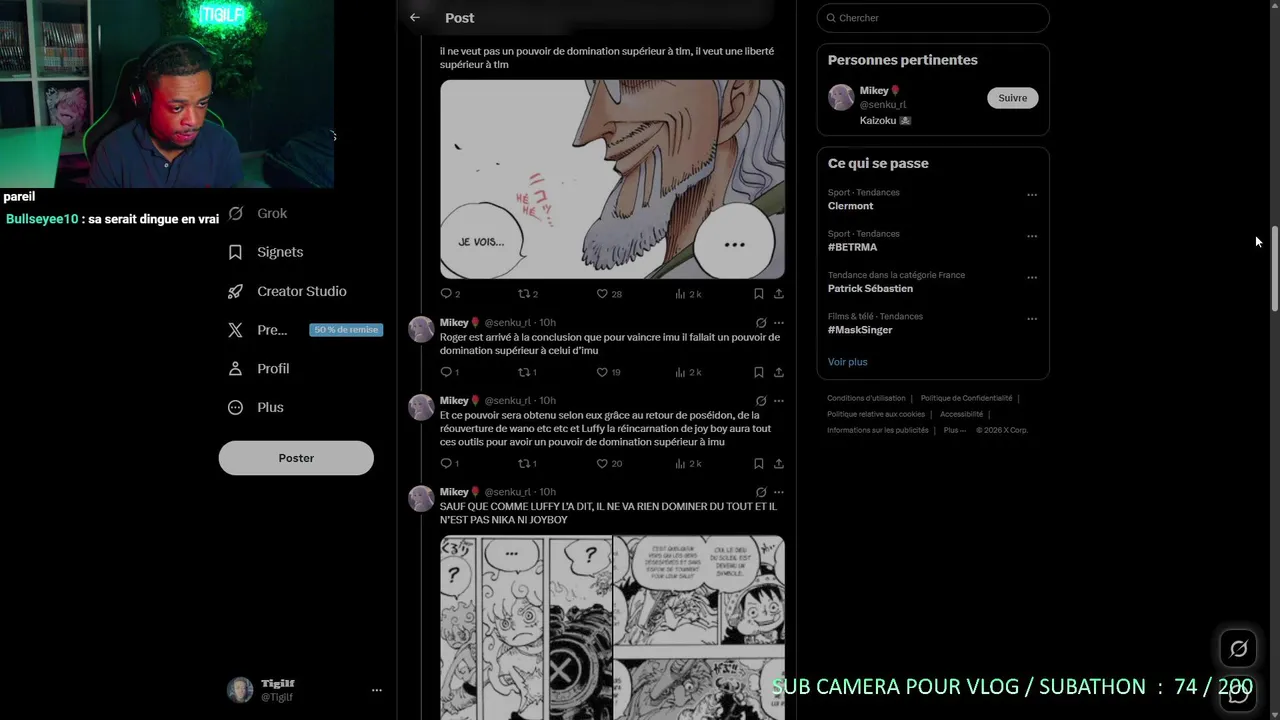Open more options on 'SAUF QUE COMME LUFFY' post
Viewport: 1280px width, 720px height.
pos(779,492)
